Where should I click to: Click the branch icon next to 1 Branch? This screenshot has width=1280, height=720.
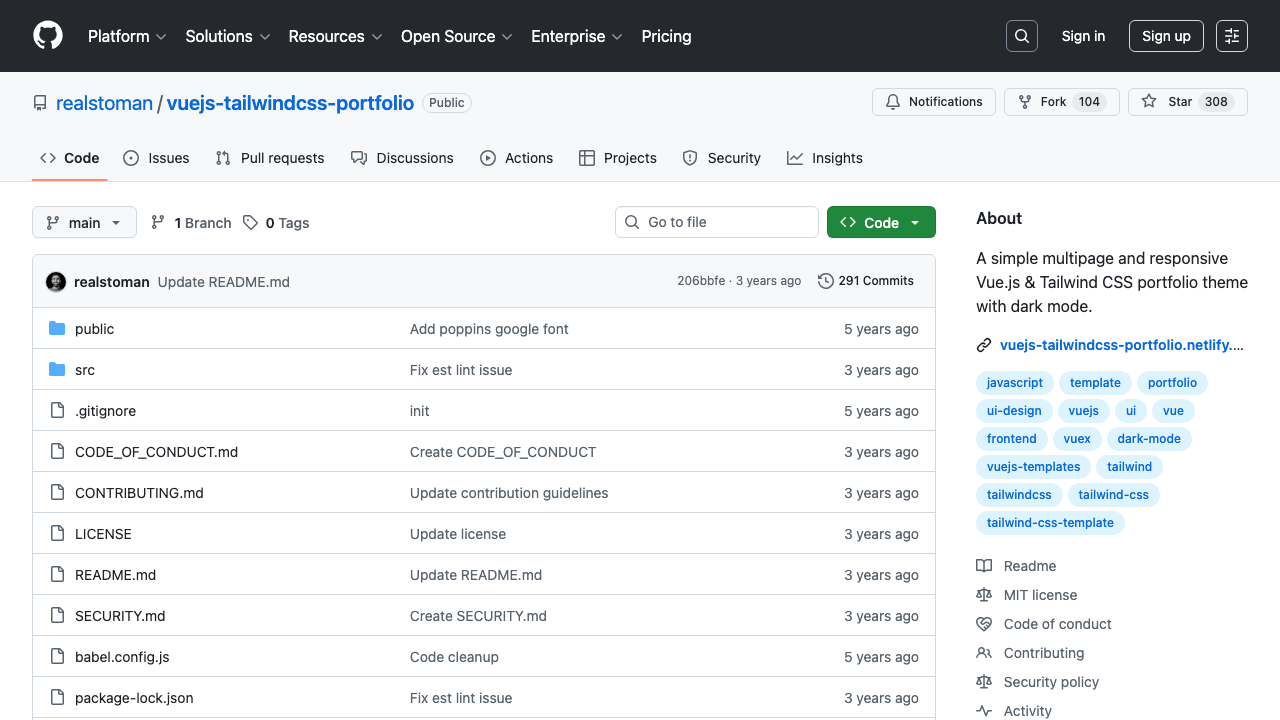[158, 222]
